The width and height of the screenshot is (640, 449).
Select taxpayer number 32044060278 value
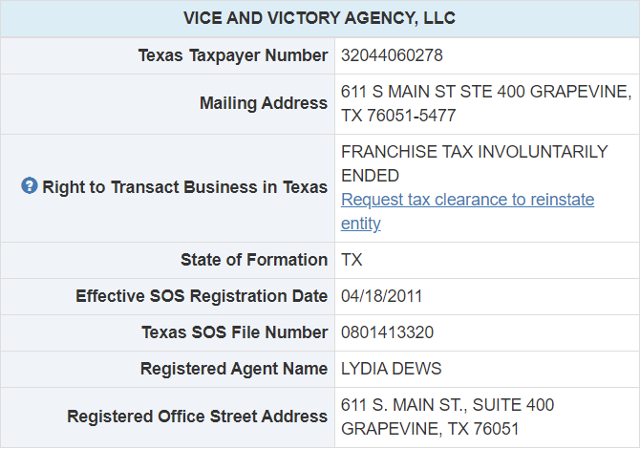coord(392,55)
